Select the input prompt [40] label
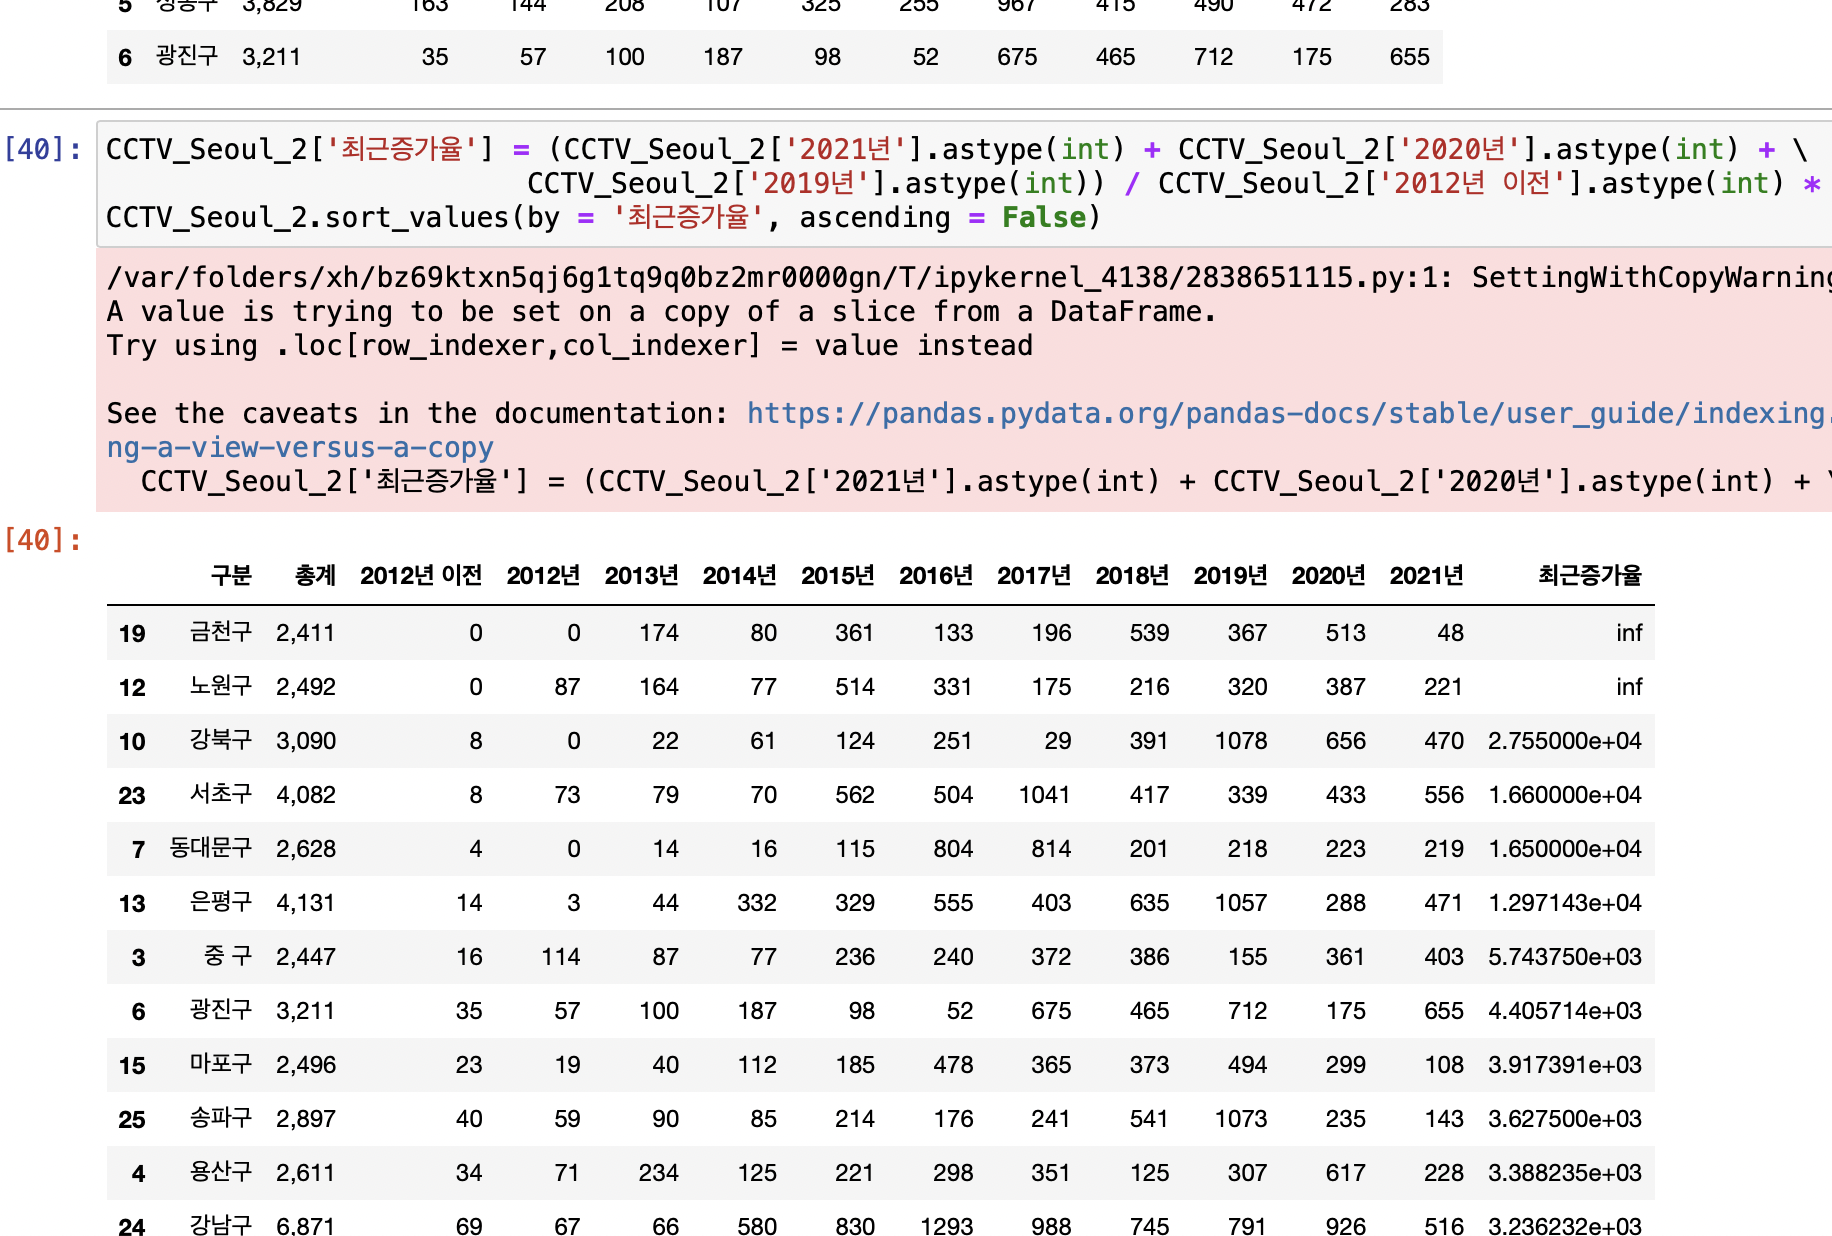1832x1236 pixels. [x=44, y=149]
